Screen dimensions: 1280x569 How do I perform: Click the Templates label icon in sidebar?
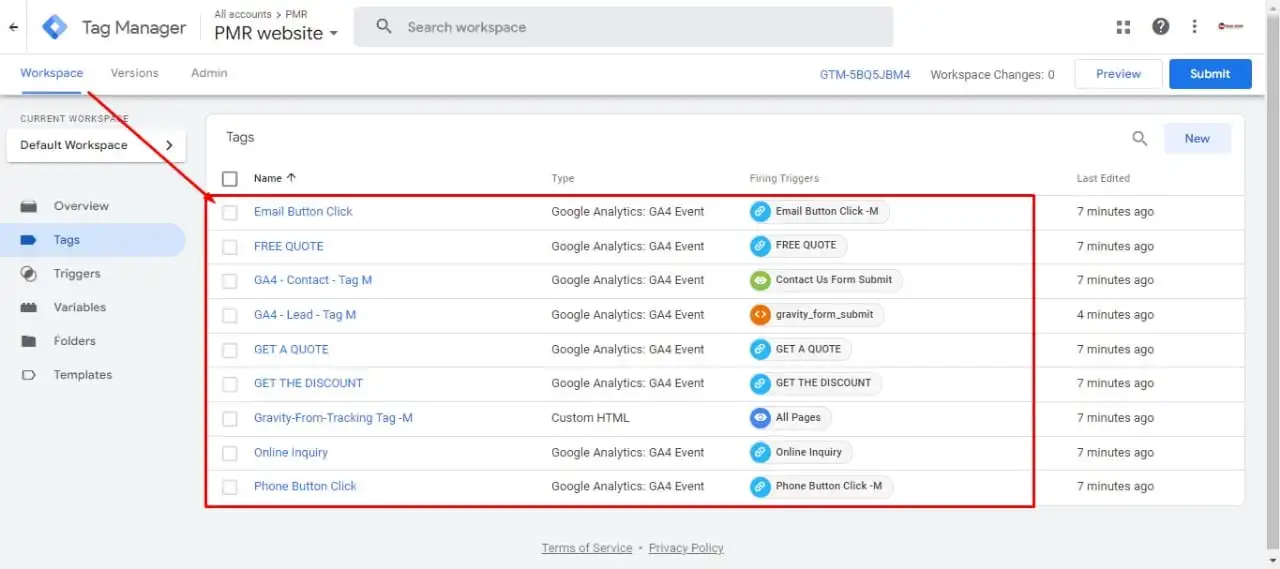tap(29, 375)
